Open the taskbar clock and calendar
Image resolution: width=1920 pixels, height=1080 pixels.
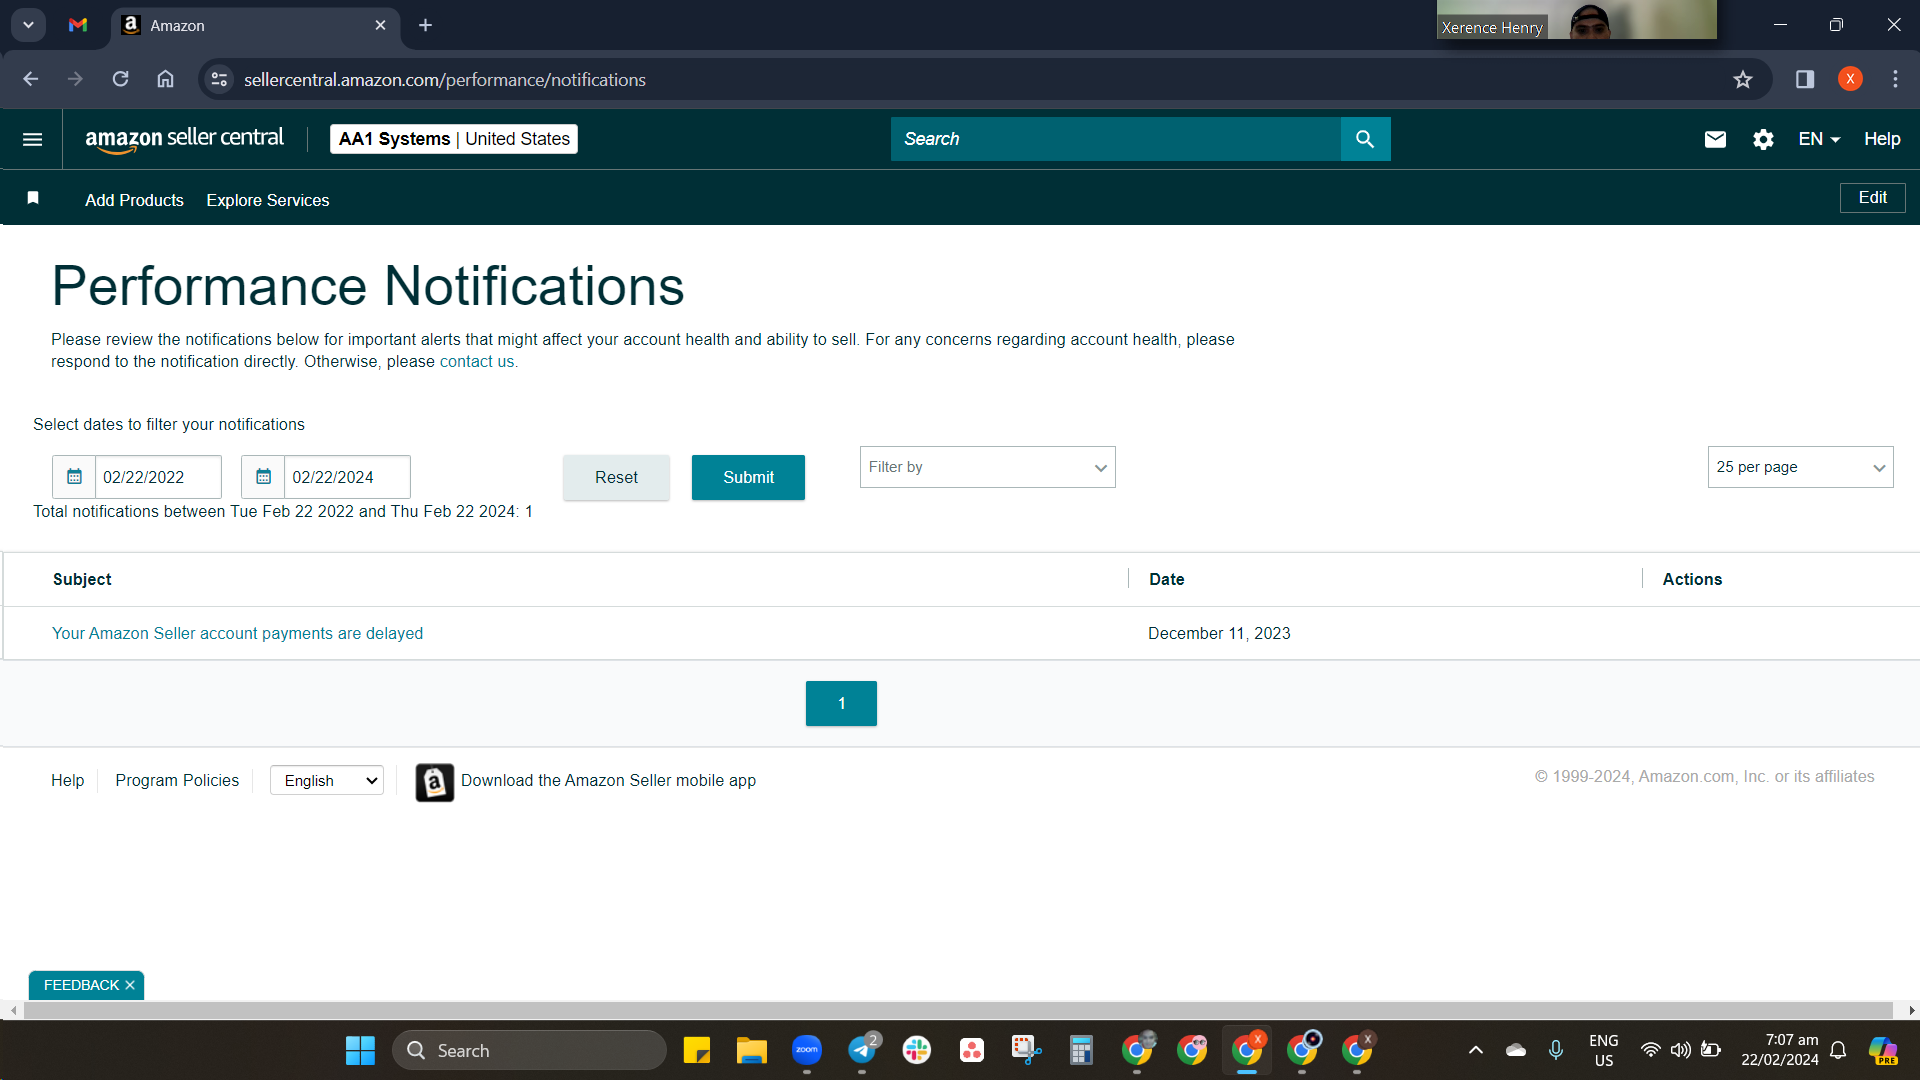(1780, 1050)
